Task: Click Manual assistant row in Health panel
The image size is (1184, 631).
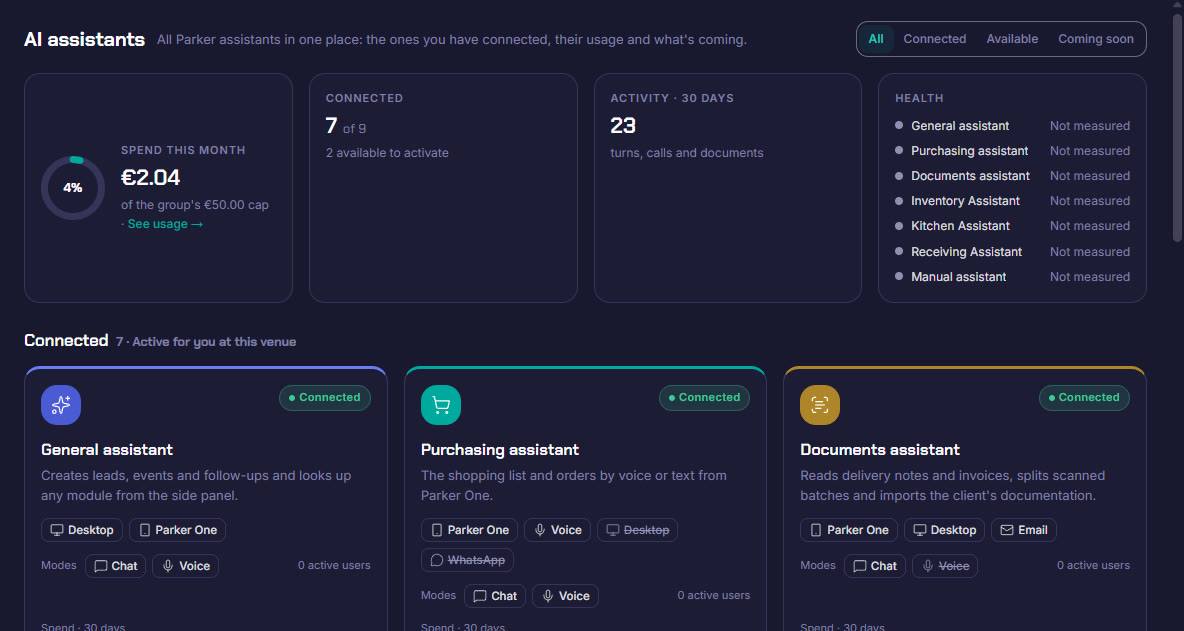Action: tap(1013, 277)
